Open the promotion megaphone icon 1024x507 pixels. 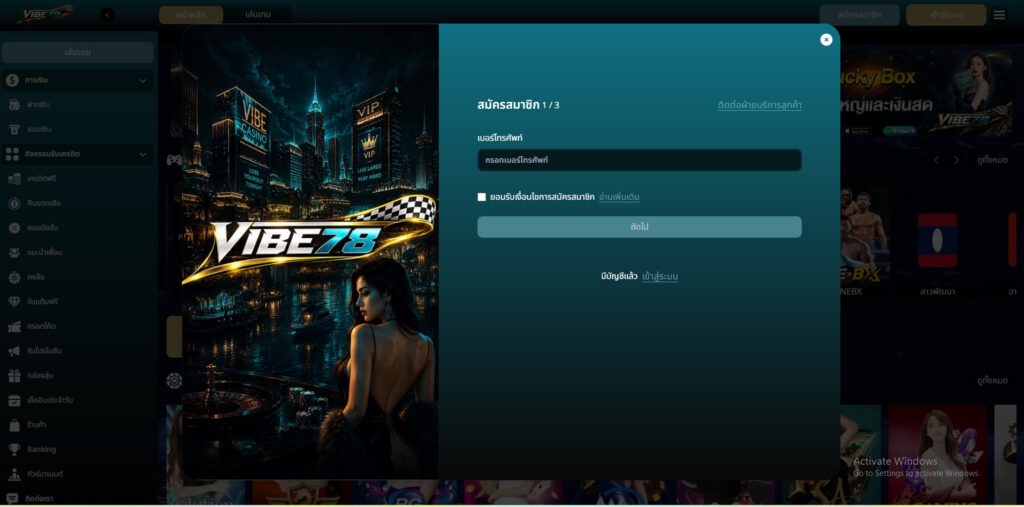point(14,351)
